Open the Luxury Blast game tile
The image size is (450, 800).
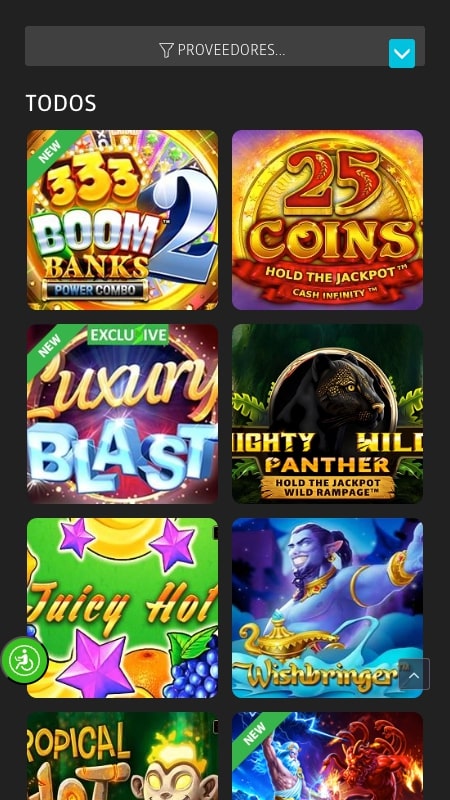(122, 414)
